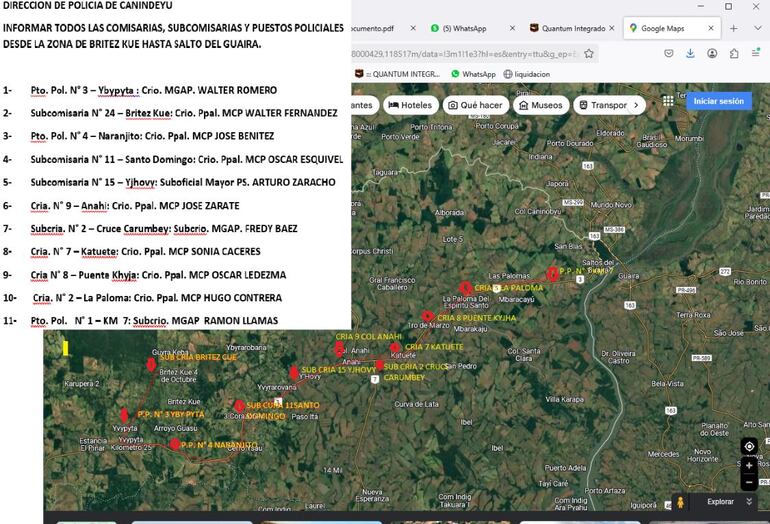Open the liquidacion bookmark
Screen dimensions: 770x524
[526, 74]
